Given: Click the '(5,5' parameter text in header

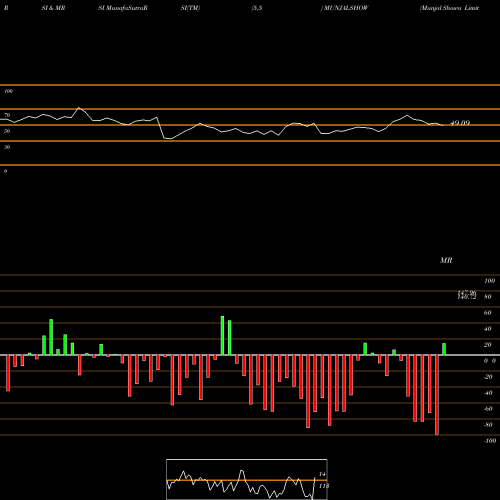Looking at the screenshot, I should (x=257, y=8).
